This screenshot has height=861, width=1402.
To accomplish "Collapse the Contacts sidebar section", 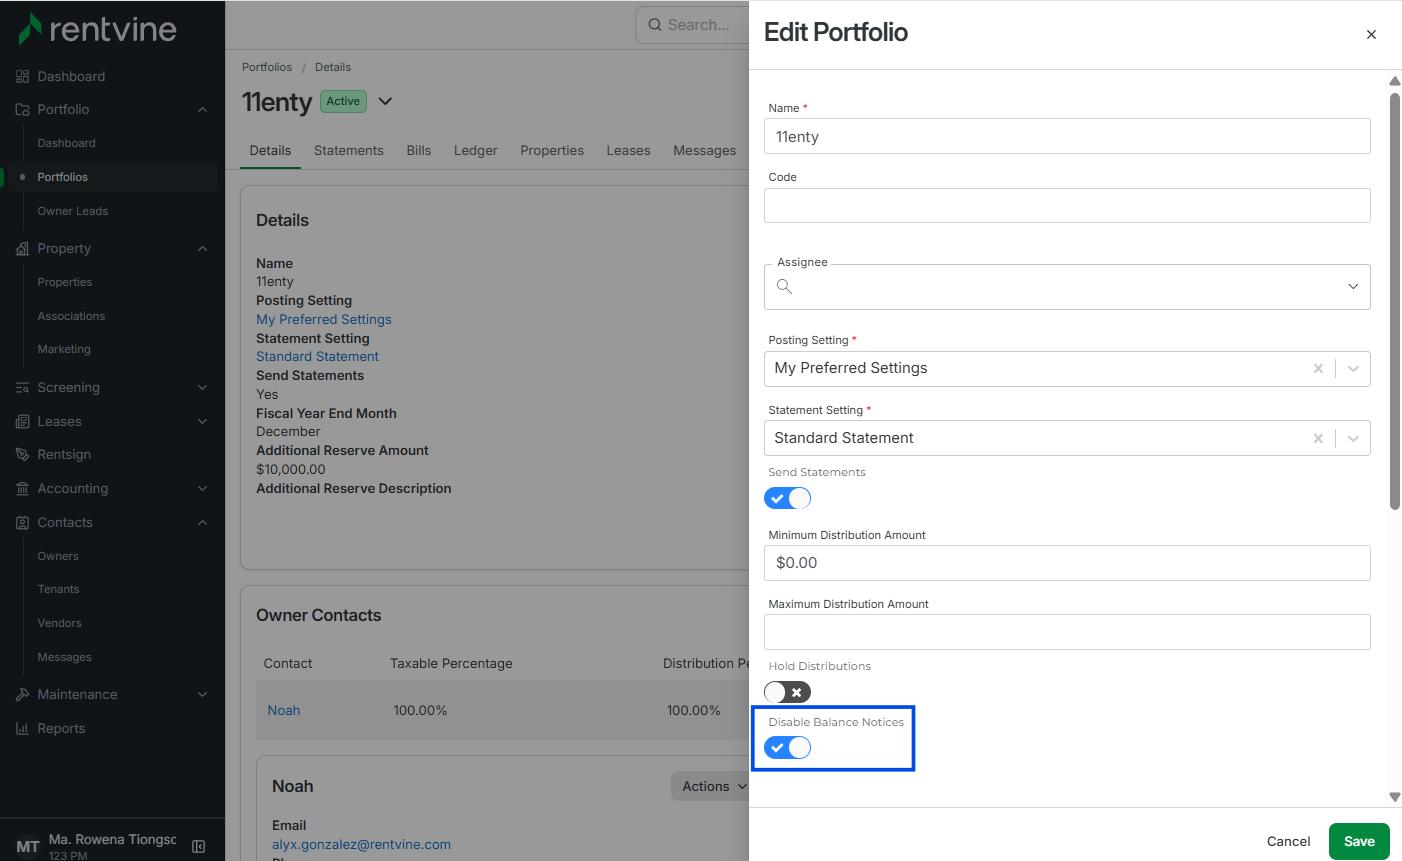I will point(202,522).
